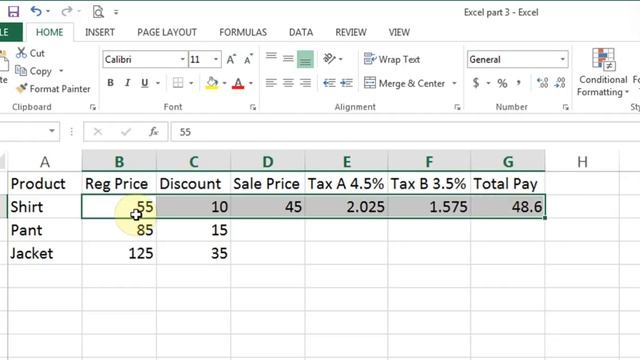Expand the Copy options dropdown arrow
This screenshot has width=640, height=360.
pyautogui.click(x=61, y=71)
